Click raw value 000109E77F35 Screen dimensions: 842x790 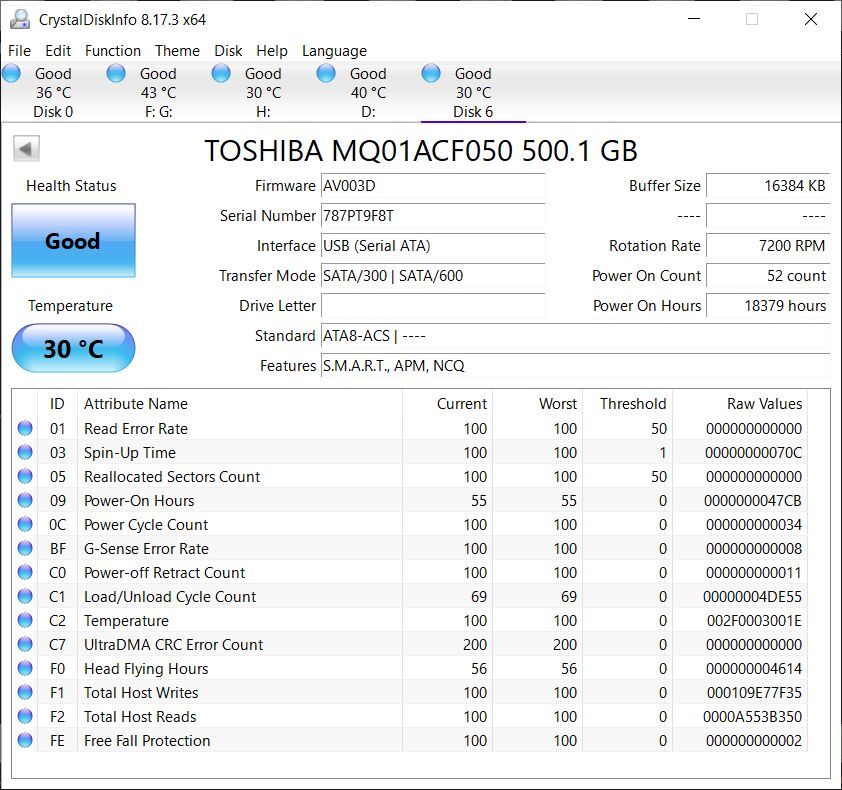(754, 692)
